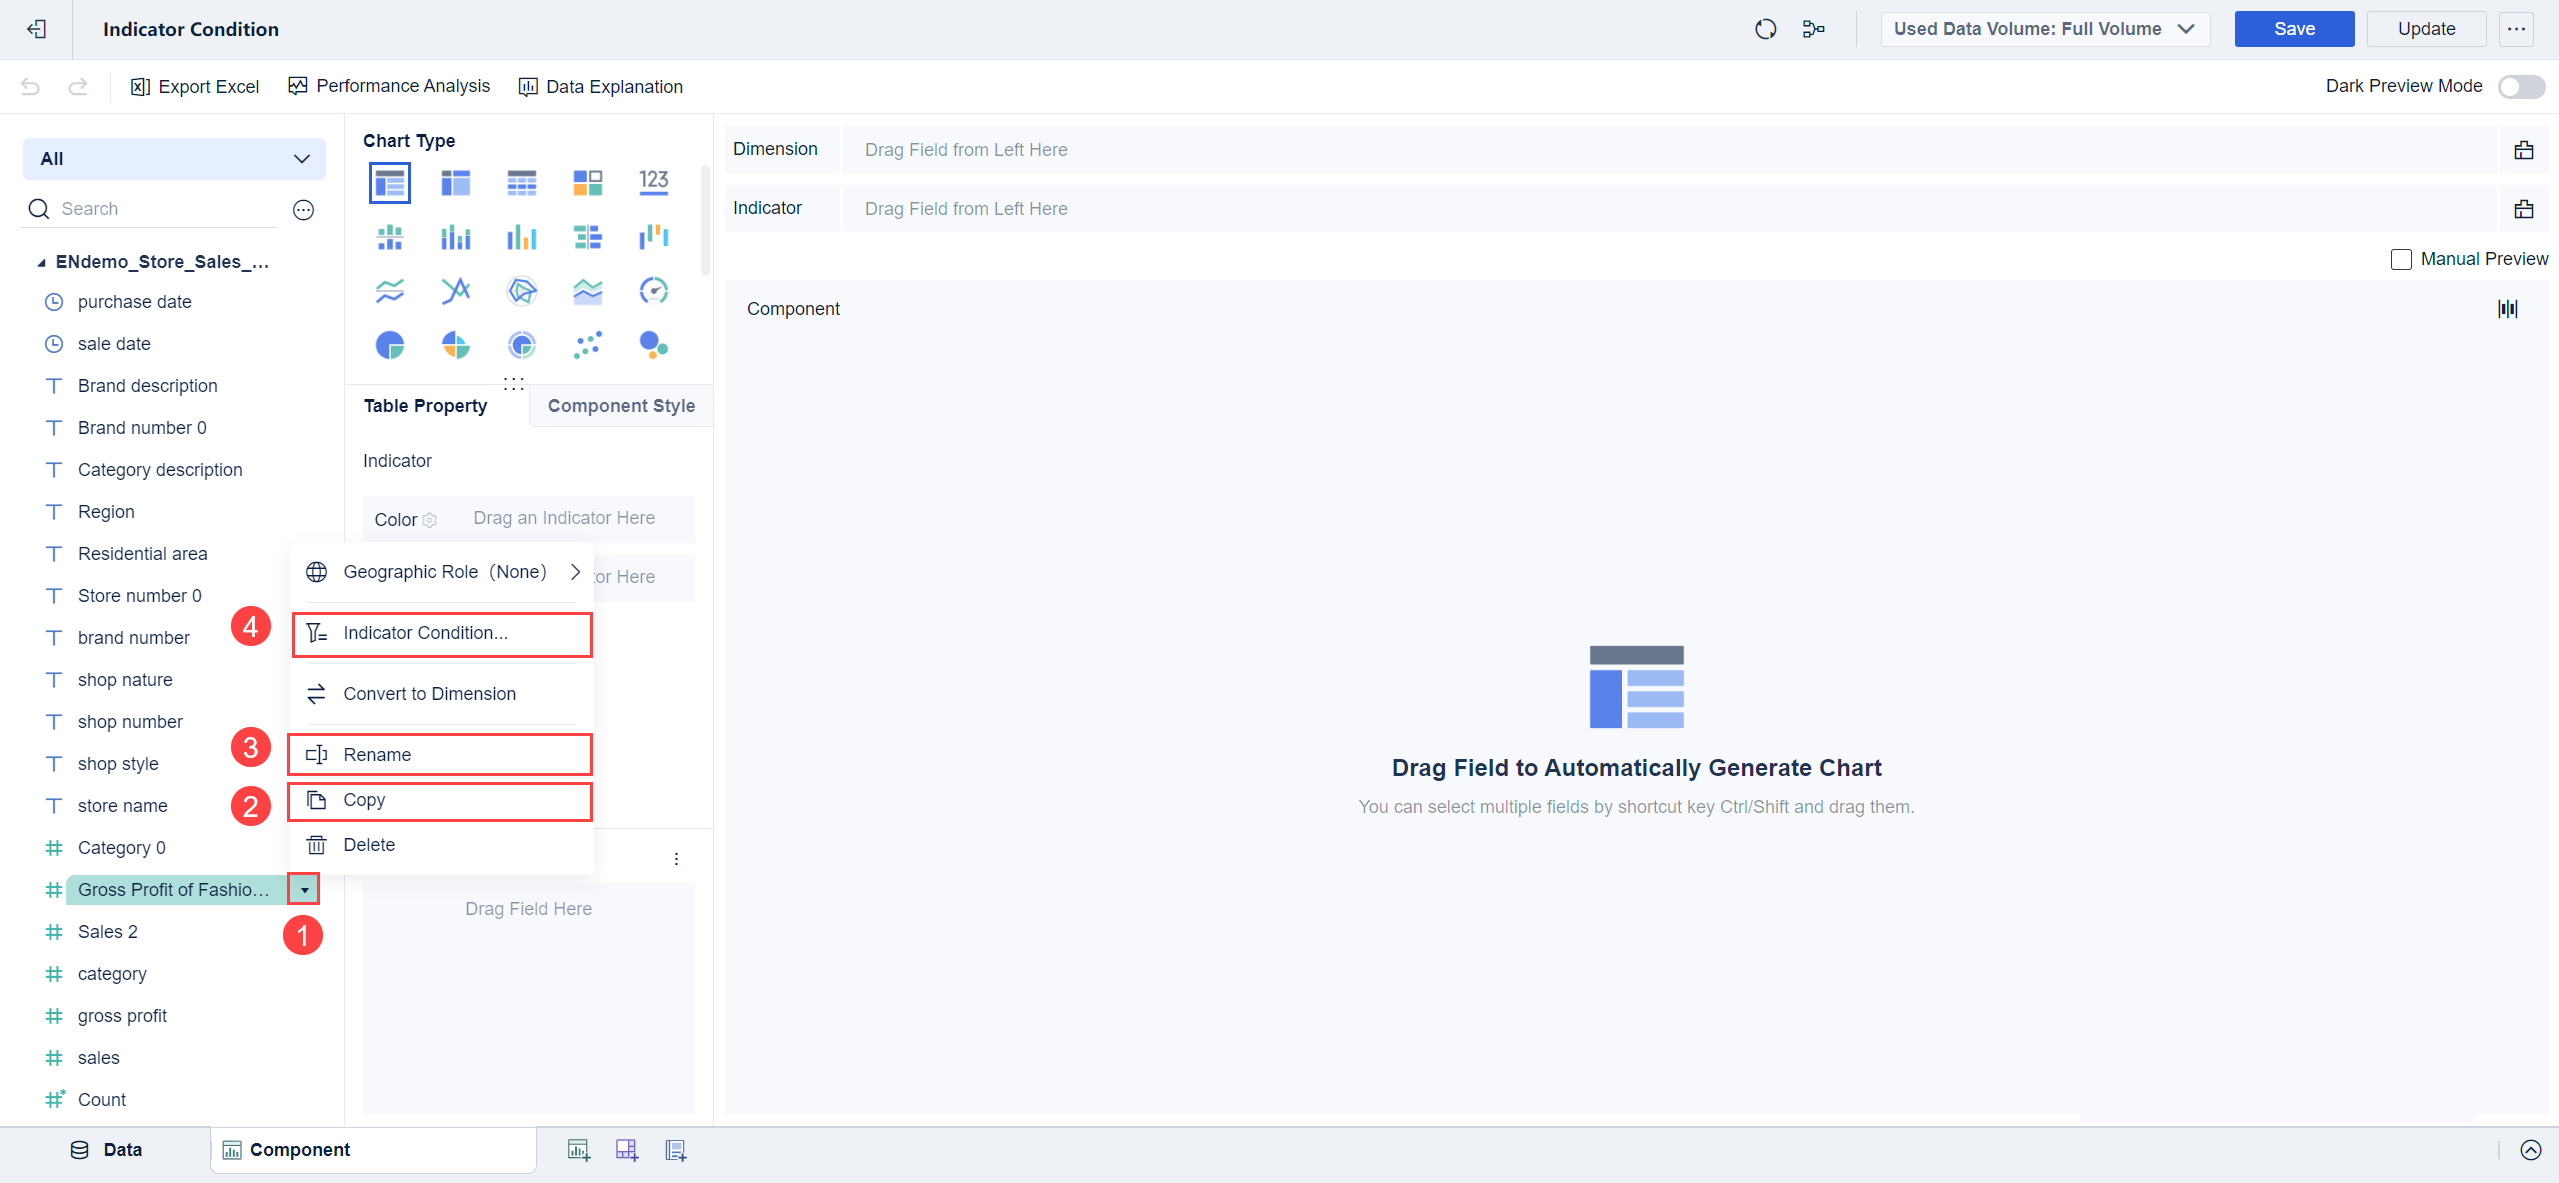
Task: Click the add-component icon in the bottom bar
Action: coord(578,1150)
